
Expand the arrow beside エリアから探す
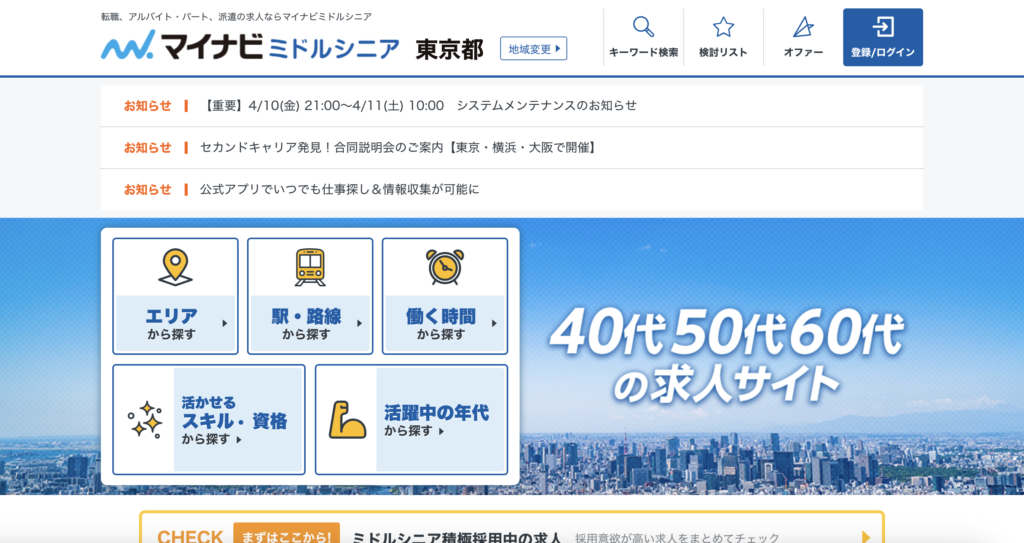[x=225, y=323]
